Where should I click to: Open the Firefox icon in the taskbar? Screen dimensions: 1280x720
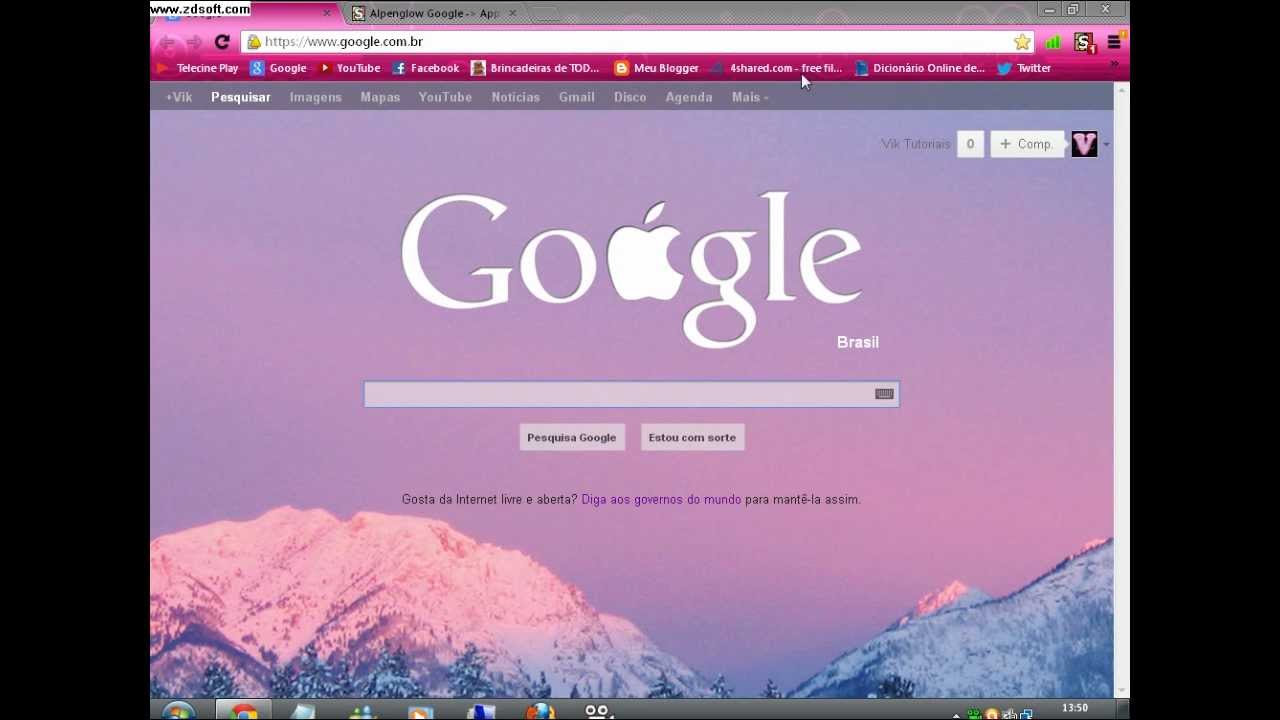tap(540, 712)
